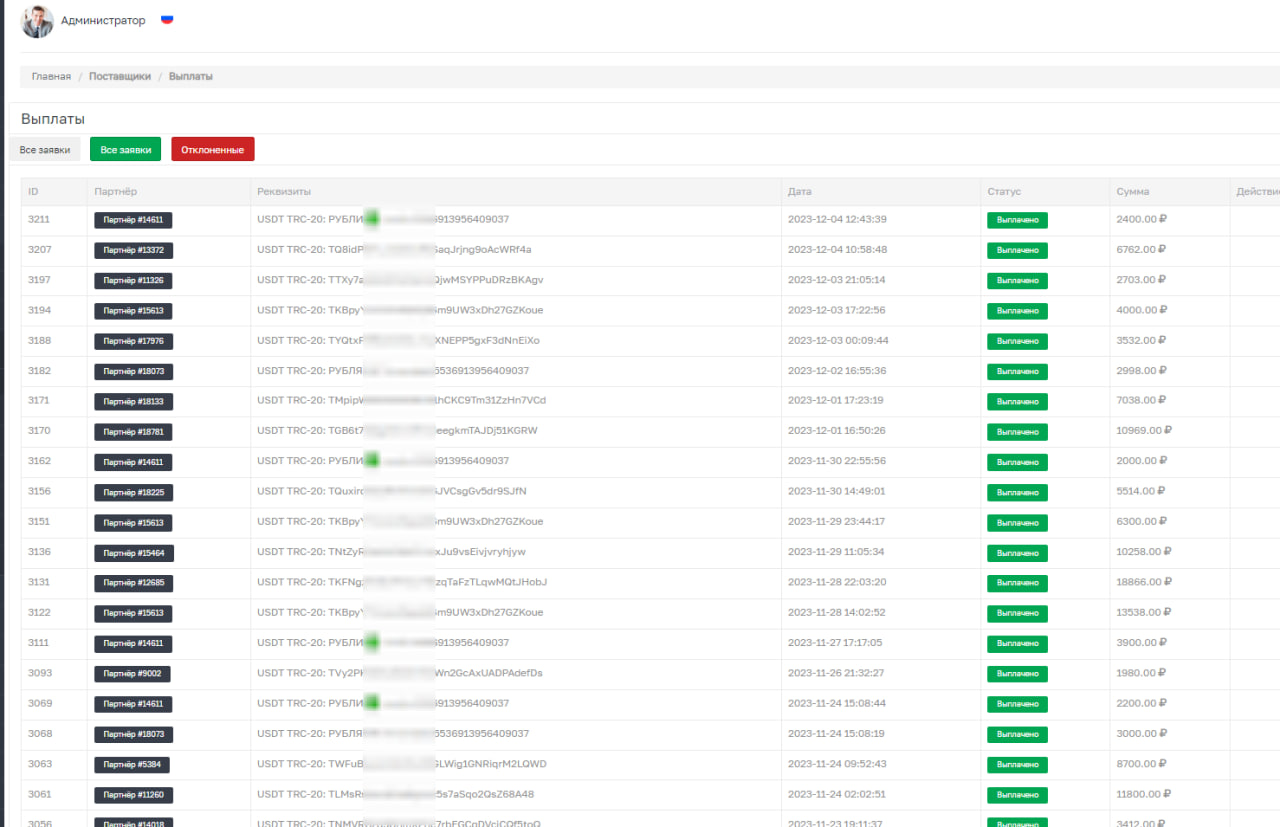Viewport: 1280px width, 827px height.
Task: Open partner badge Партнёр #12685
Action: 133,583
